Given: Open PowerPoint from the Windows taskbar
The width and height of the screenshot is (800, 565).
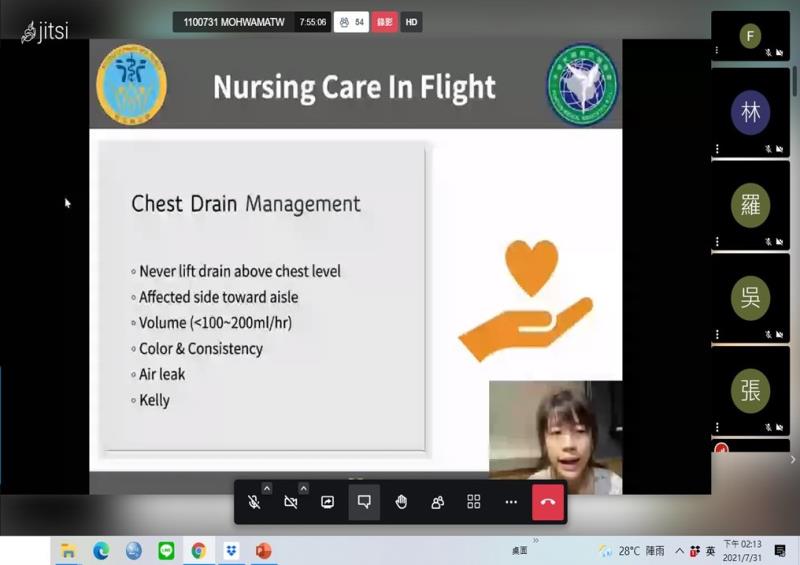Looking at the screenshot, I should [x=264, y=551].
